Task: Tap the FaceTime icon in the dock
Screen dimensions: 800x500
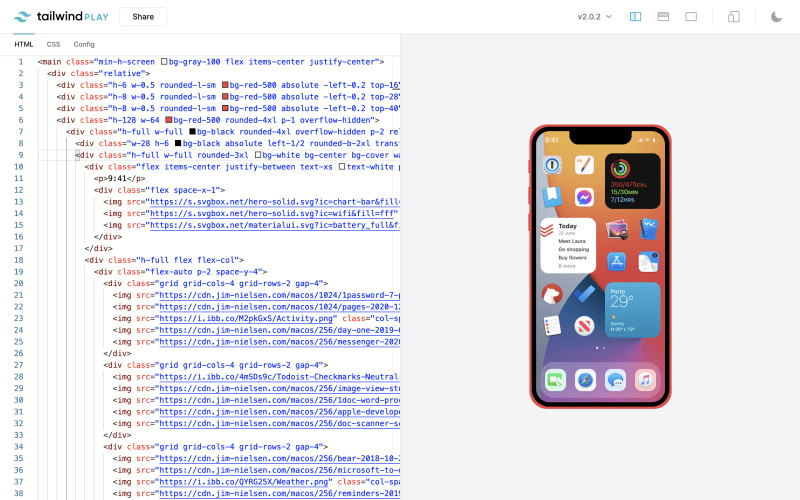Action: (x=555, y=380)
